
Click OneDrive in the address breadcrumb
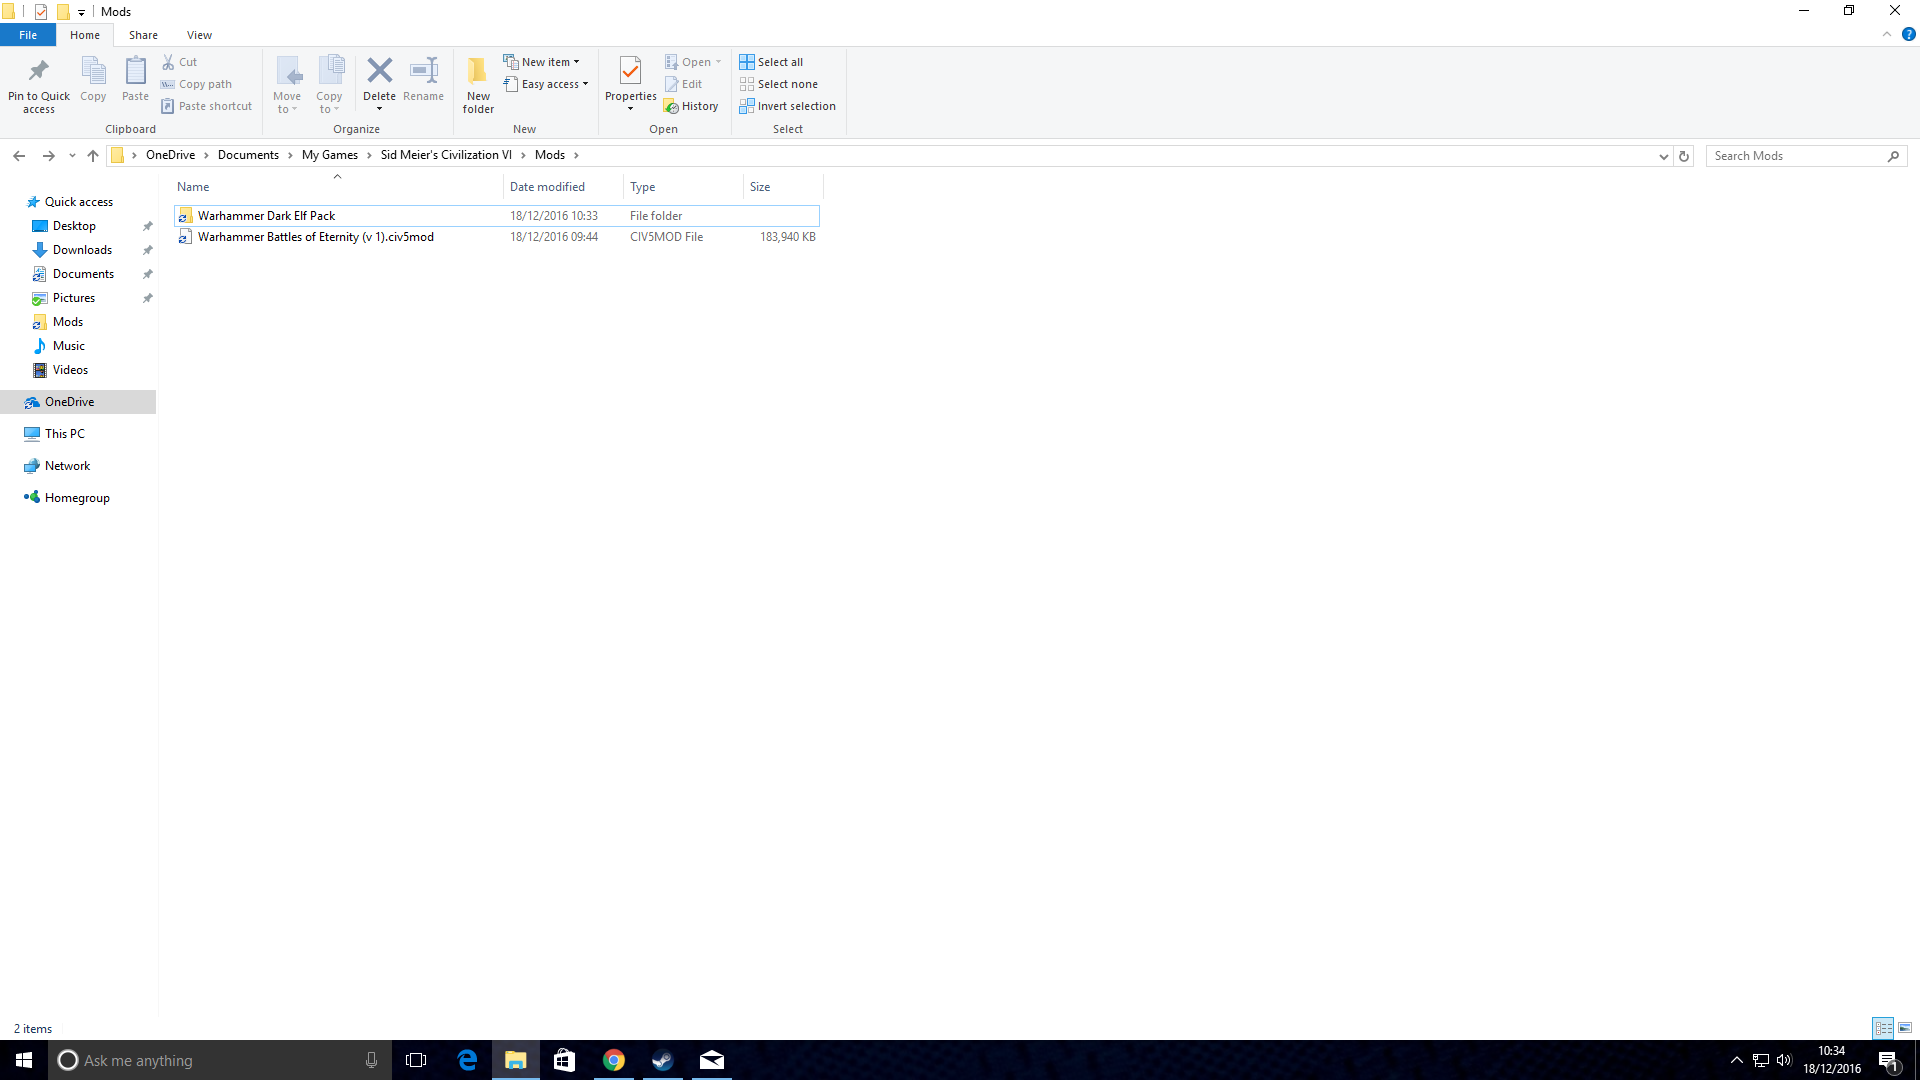click(x=170, y=155)
